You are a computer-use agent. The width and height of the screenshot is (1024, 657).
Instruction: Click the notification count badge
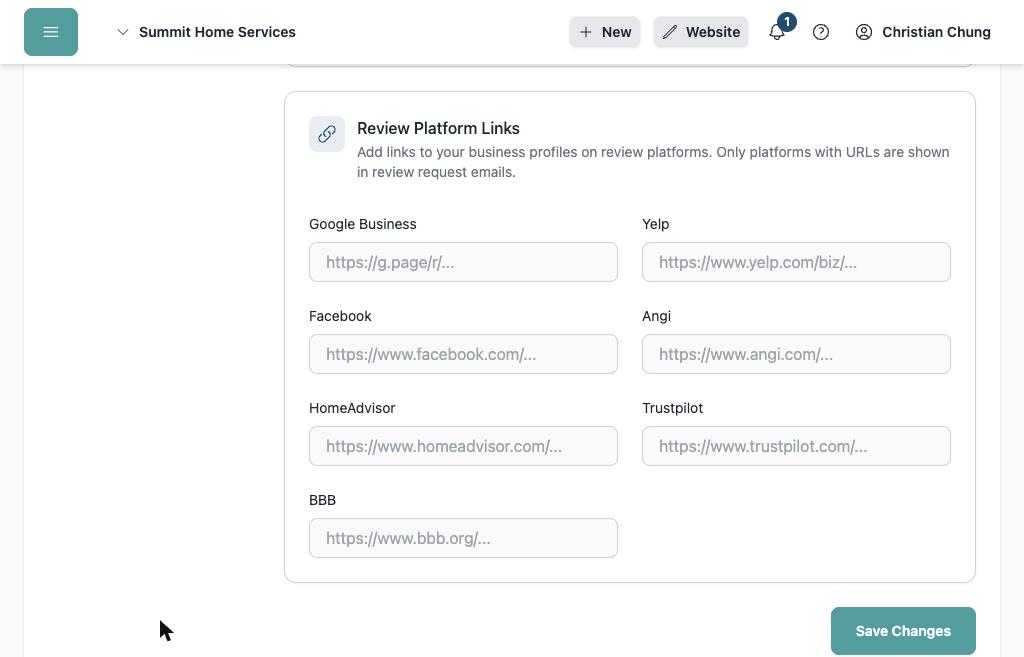tap(787, 22)
